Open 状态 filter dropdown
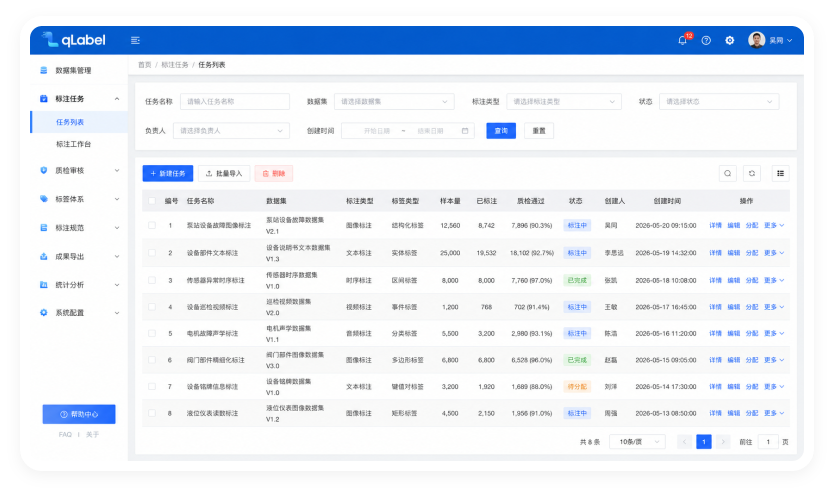This screenshot has height=495, width=834. 719,102
